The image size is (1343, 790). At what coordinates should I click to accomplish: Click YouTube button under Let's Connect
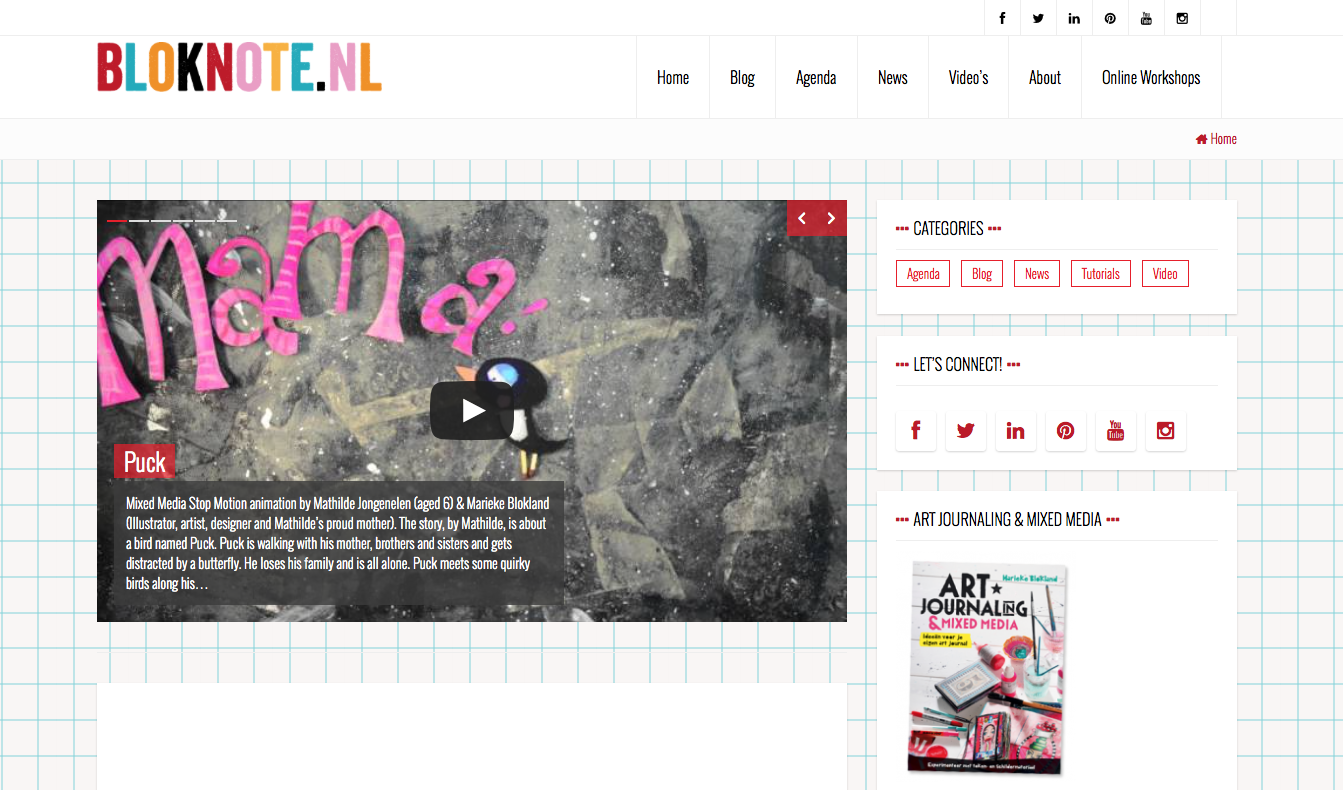[x=1116, y=431]
